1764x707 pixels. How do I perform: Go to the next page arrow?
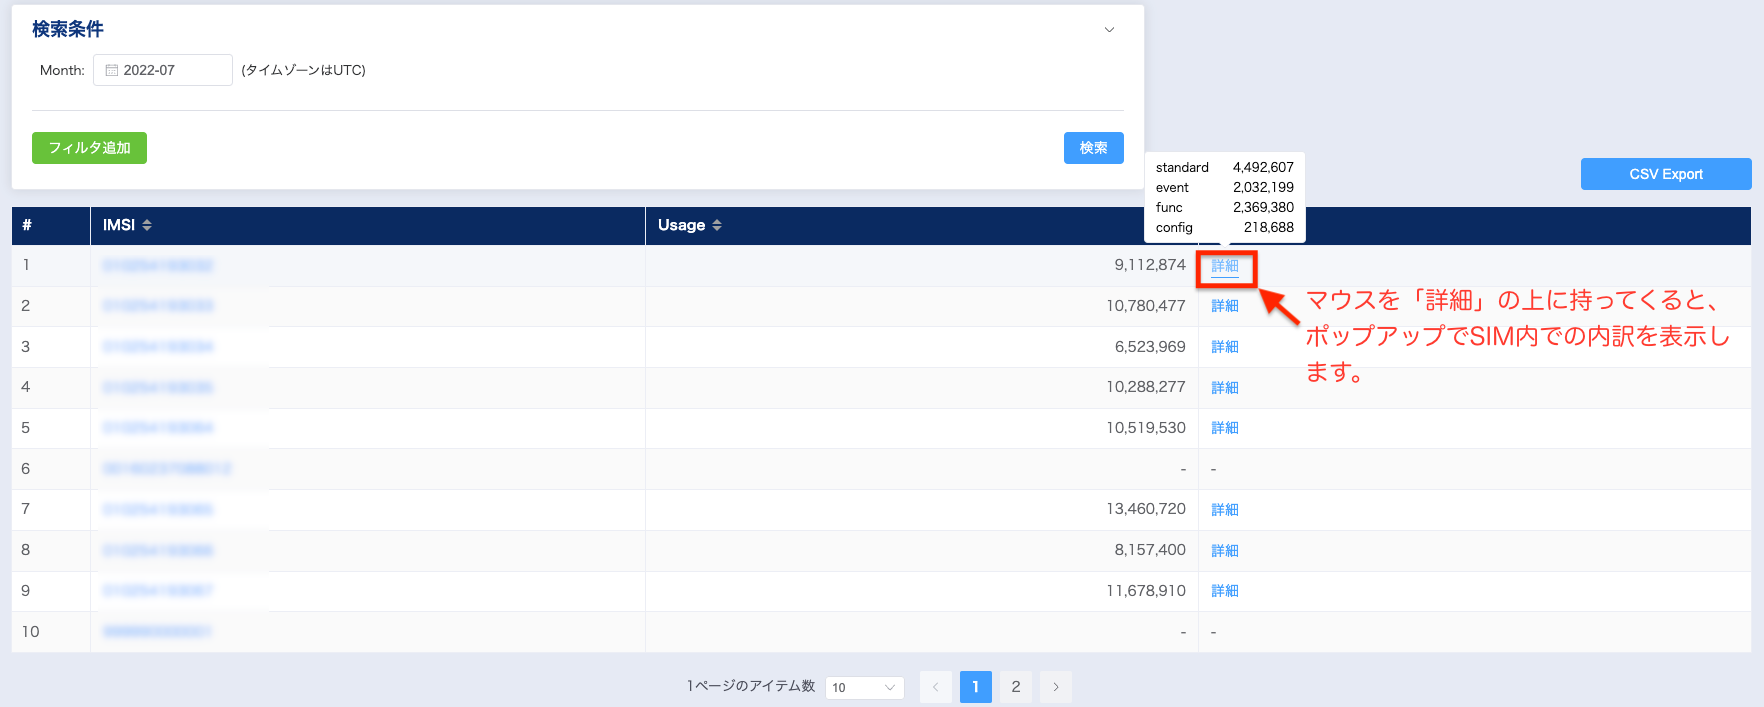[x=1055, y=687]
